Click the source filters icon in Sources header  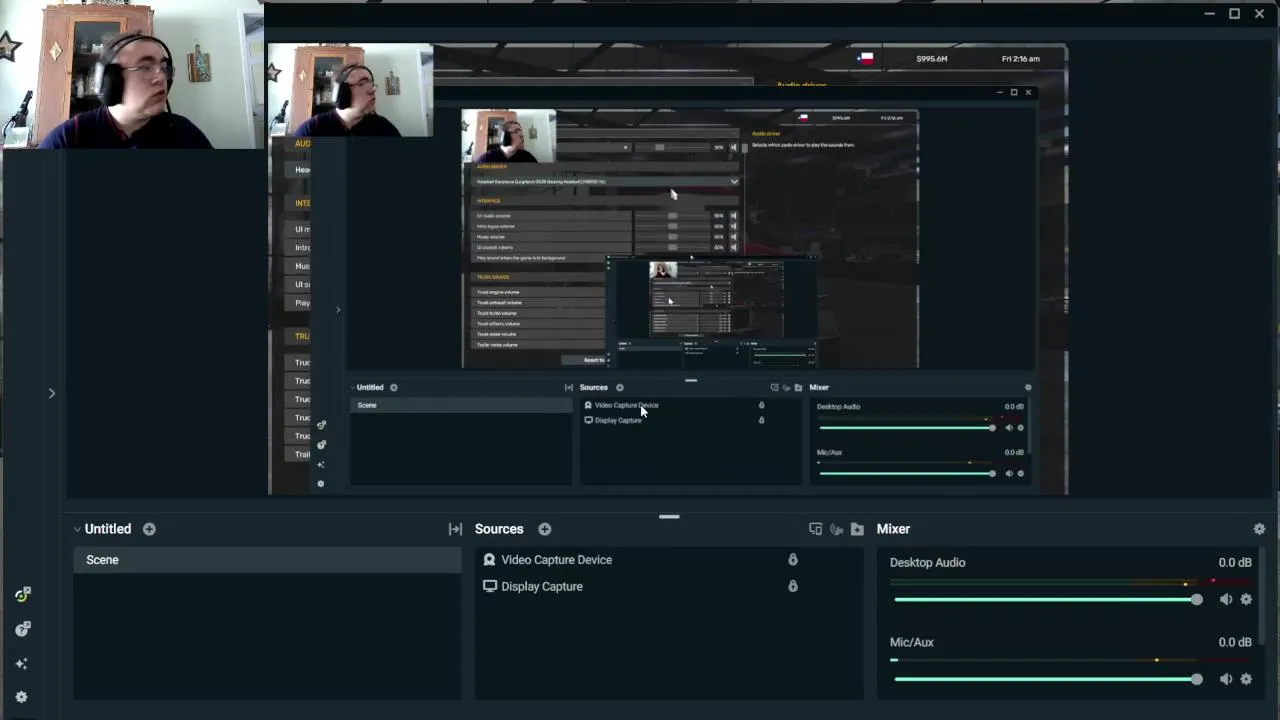(x=815, y=529)
